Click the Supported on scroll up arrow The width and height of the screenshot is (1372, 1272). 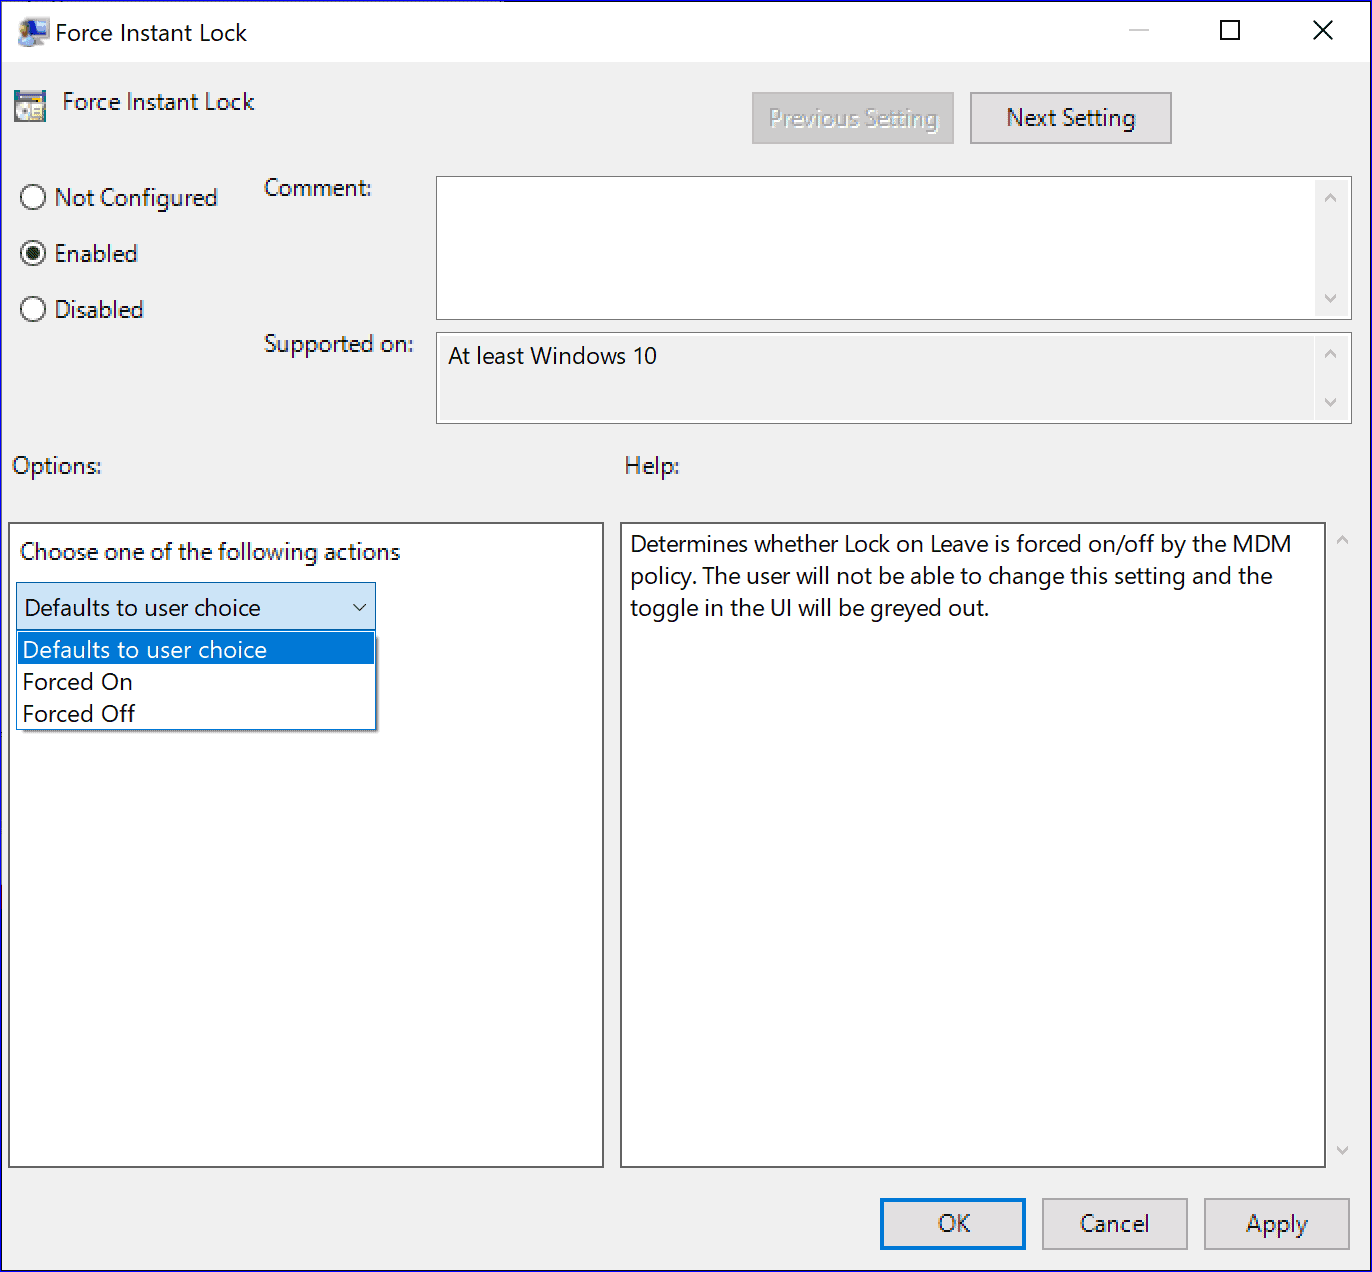(1330, 354)
